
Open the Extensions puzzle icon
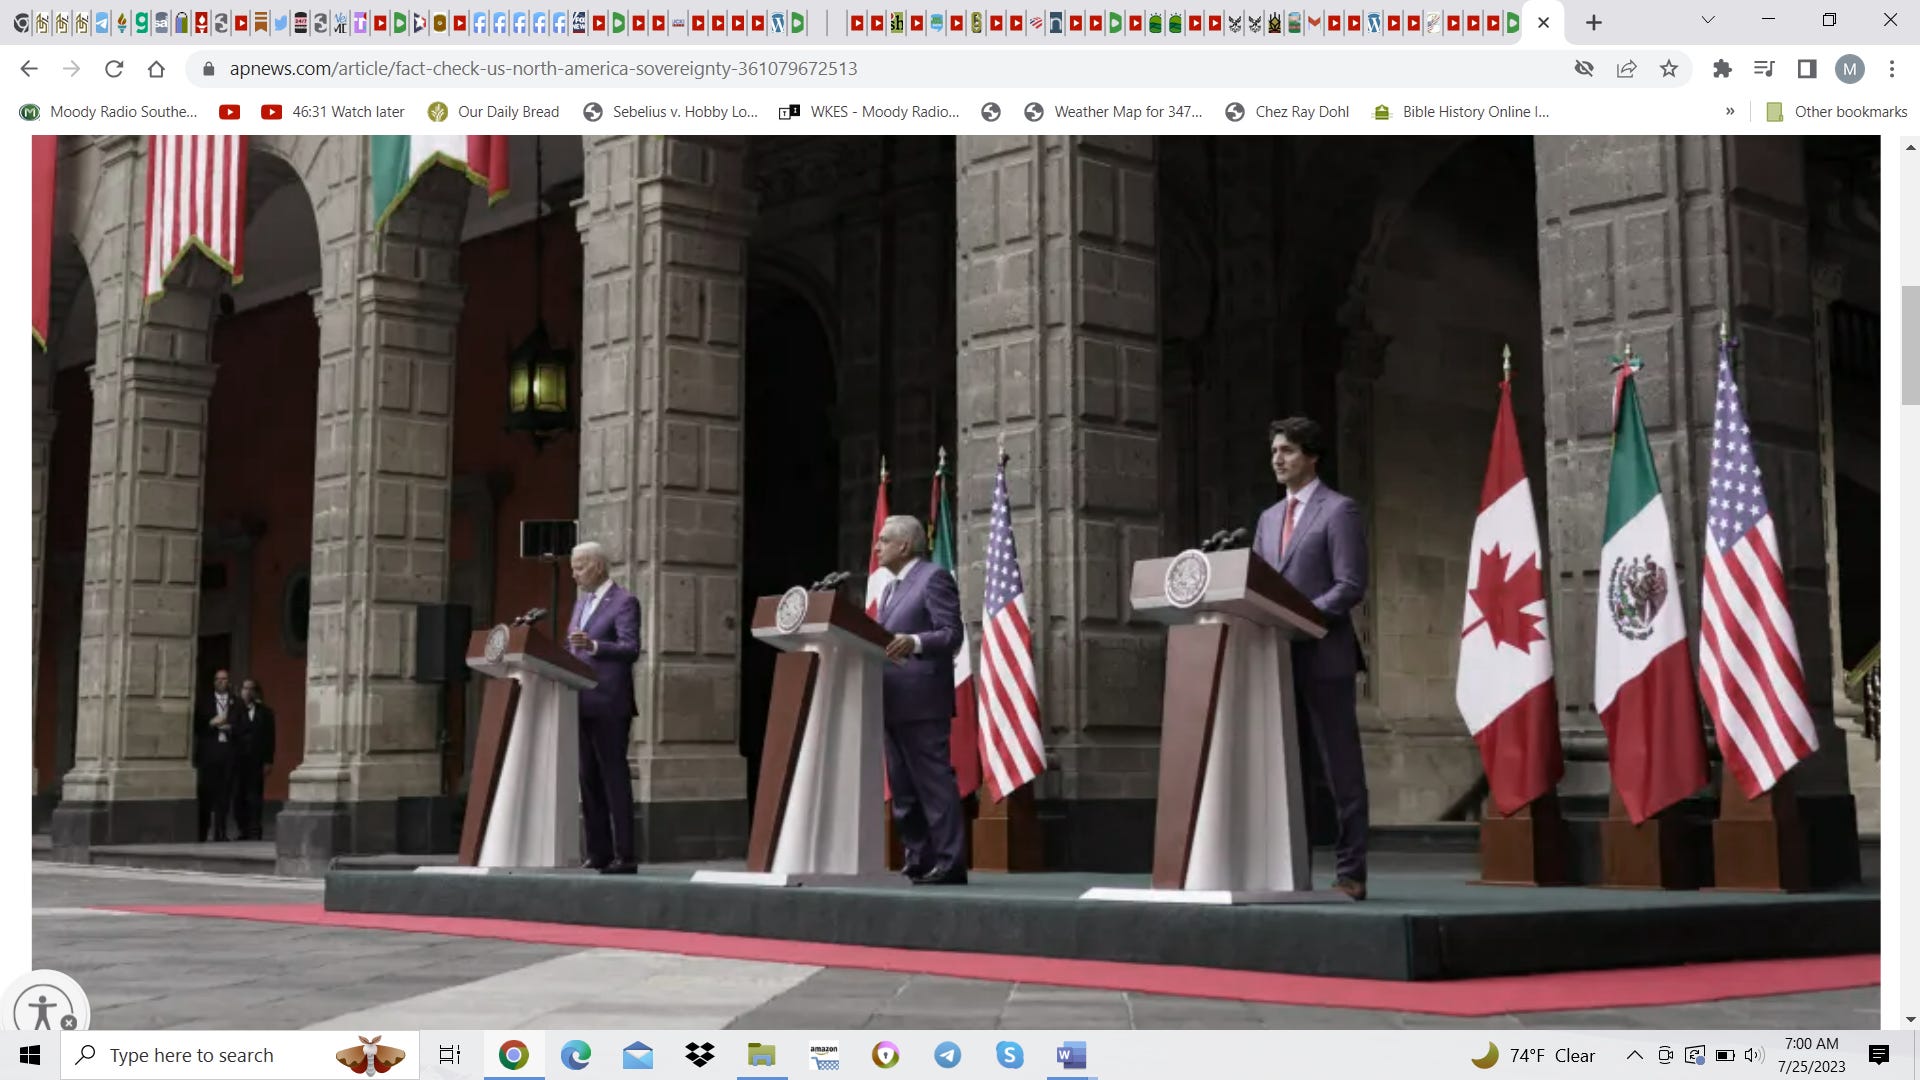point(1722,69)
